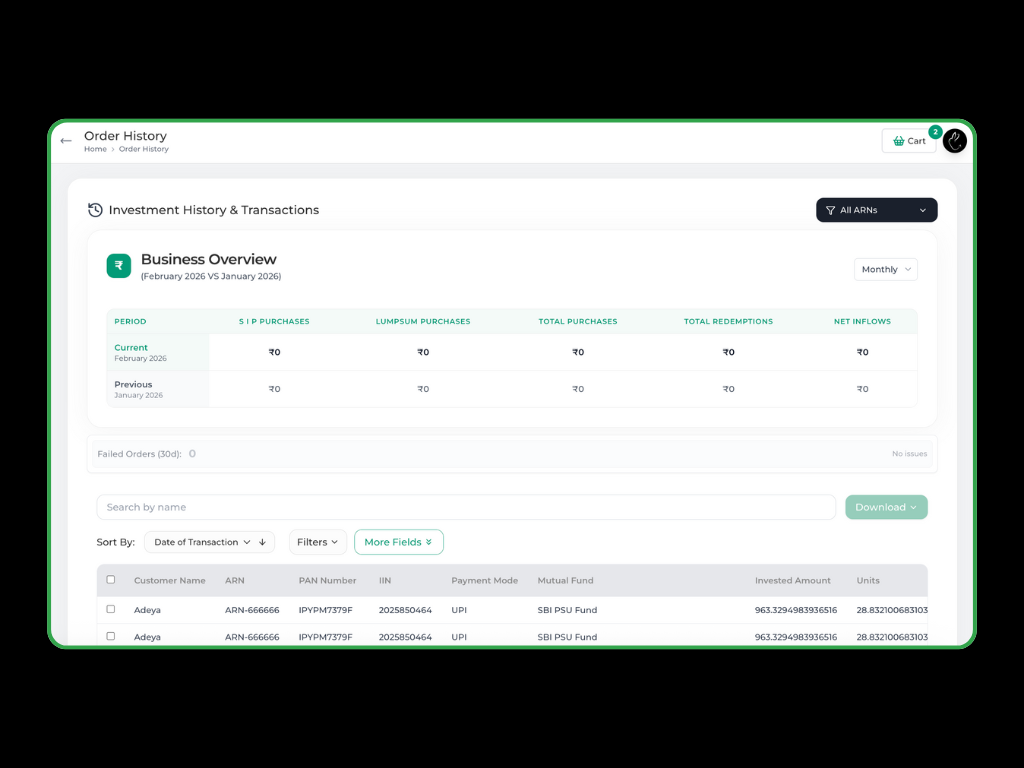The width and height of the screenshot is (1024, 768).
Task: Open the profile avatar in header
Action: pos(954,141)
